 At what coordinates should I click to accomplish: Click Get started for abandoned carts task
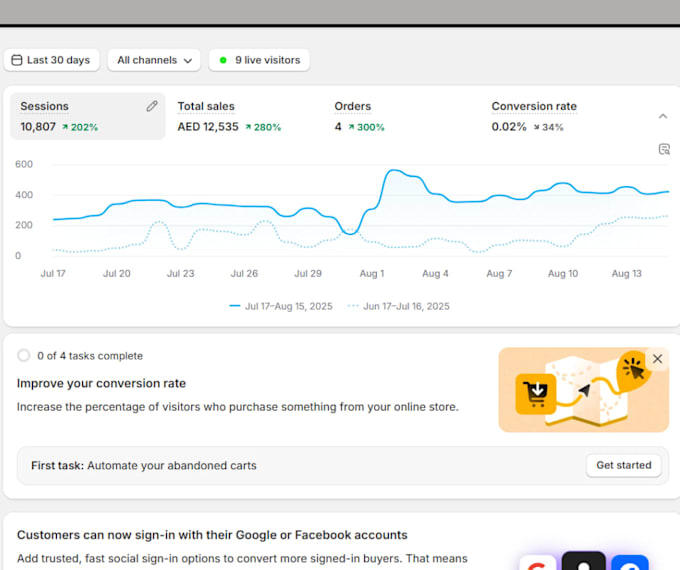(624, 465)
